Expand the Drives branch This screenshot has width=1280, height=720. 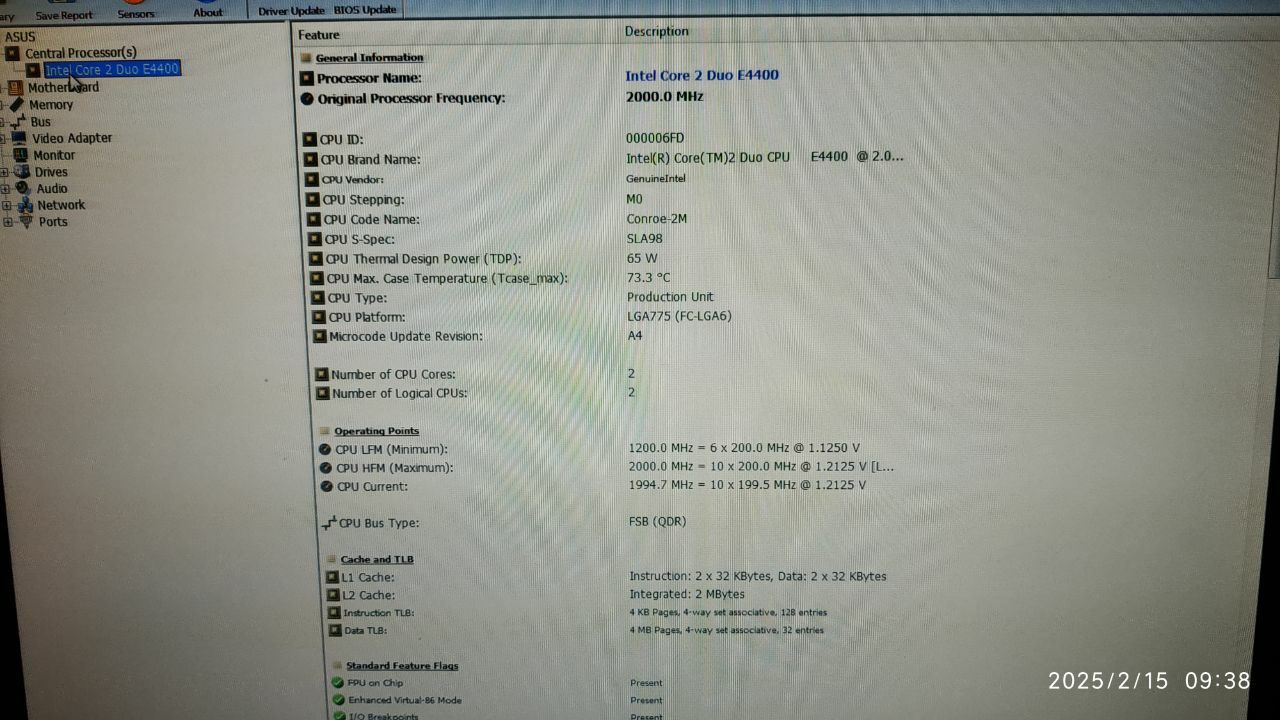[x=5, y=172]
